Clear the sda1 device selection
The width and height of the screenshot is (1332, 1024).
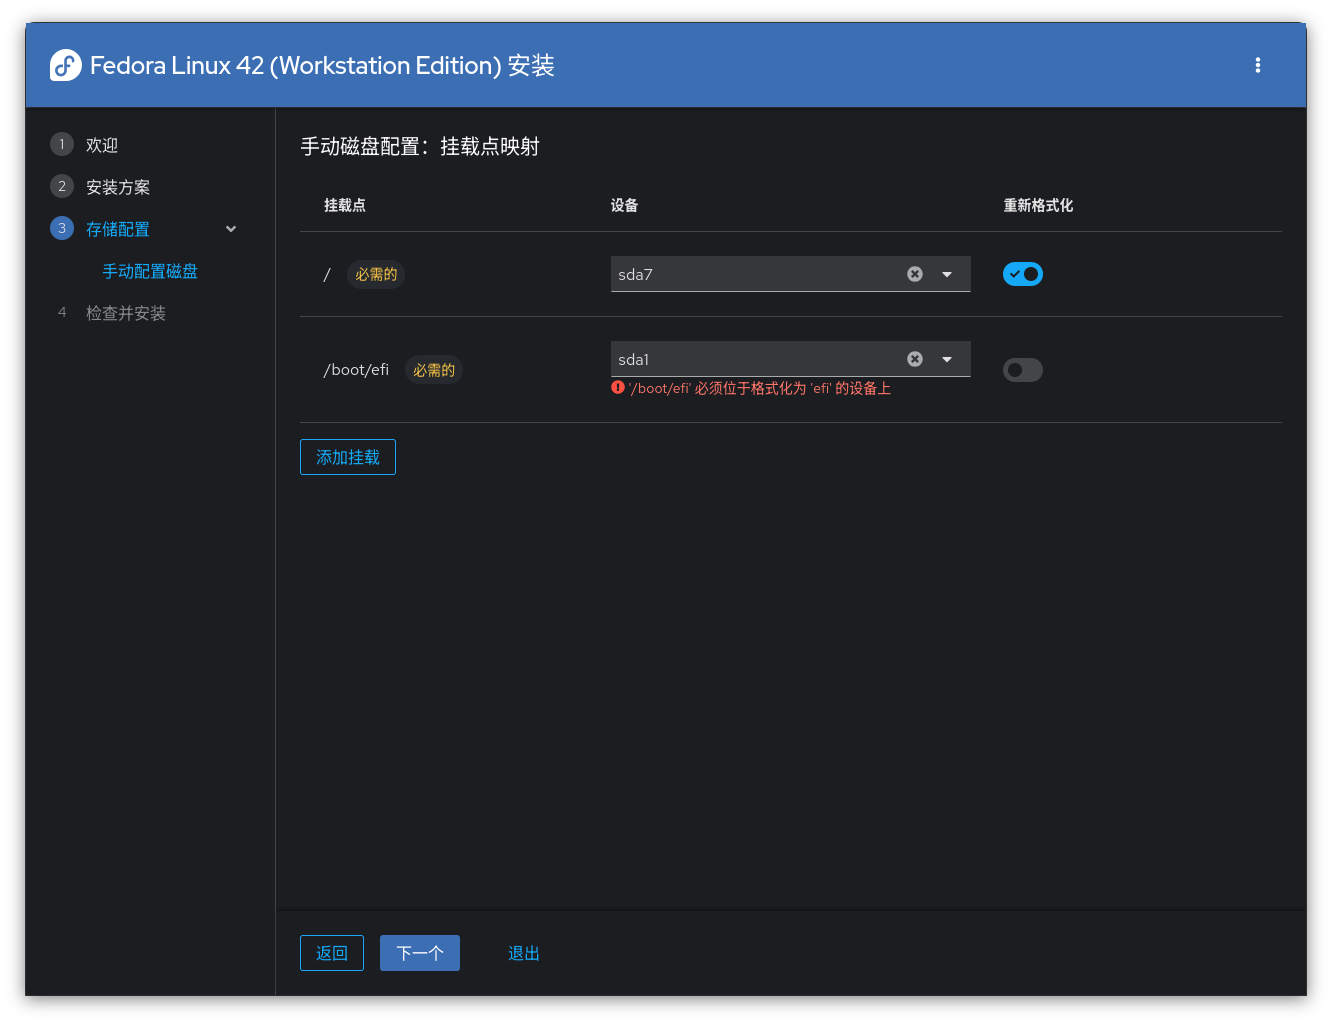pos(915,359)
